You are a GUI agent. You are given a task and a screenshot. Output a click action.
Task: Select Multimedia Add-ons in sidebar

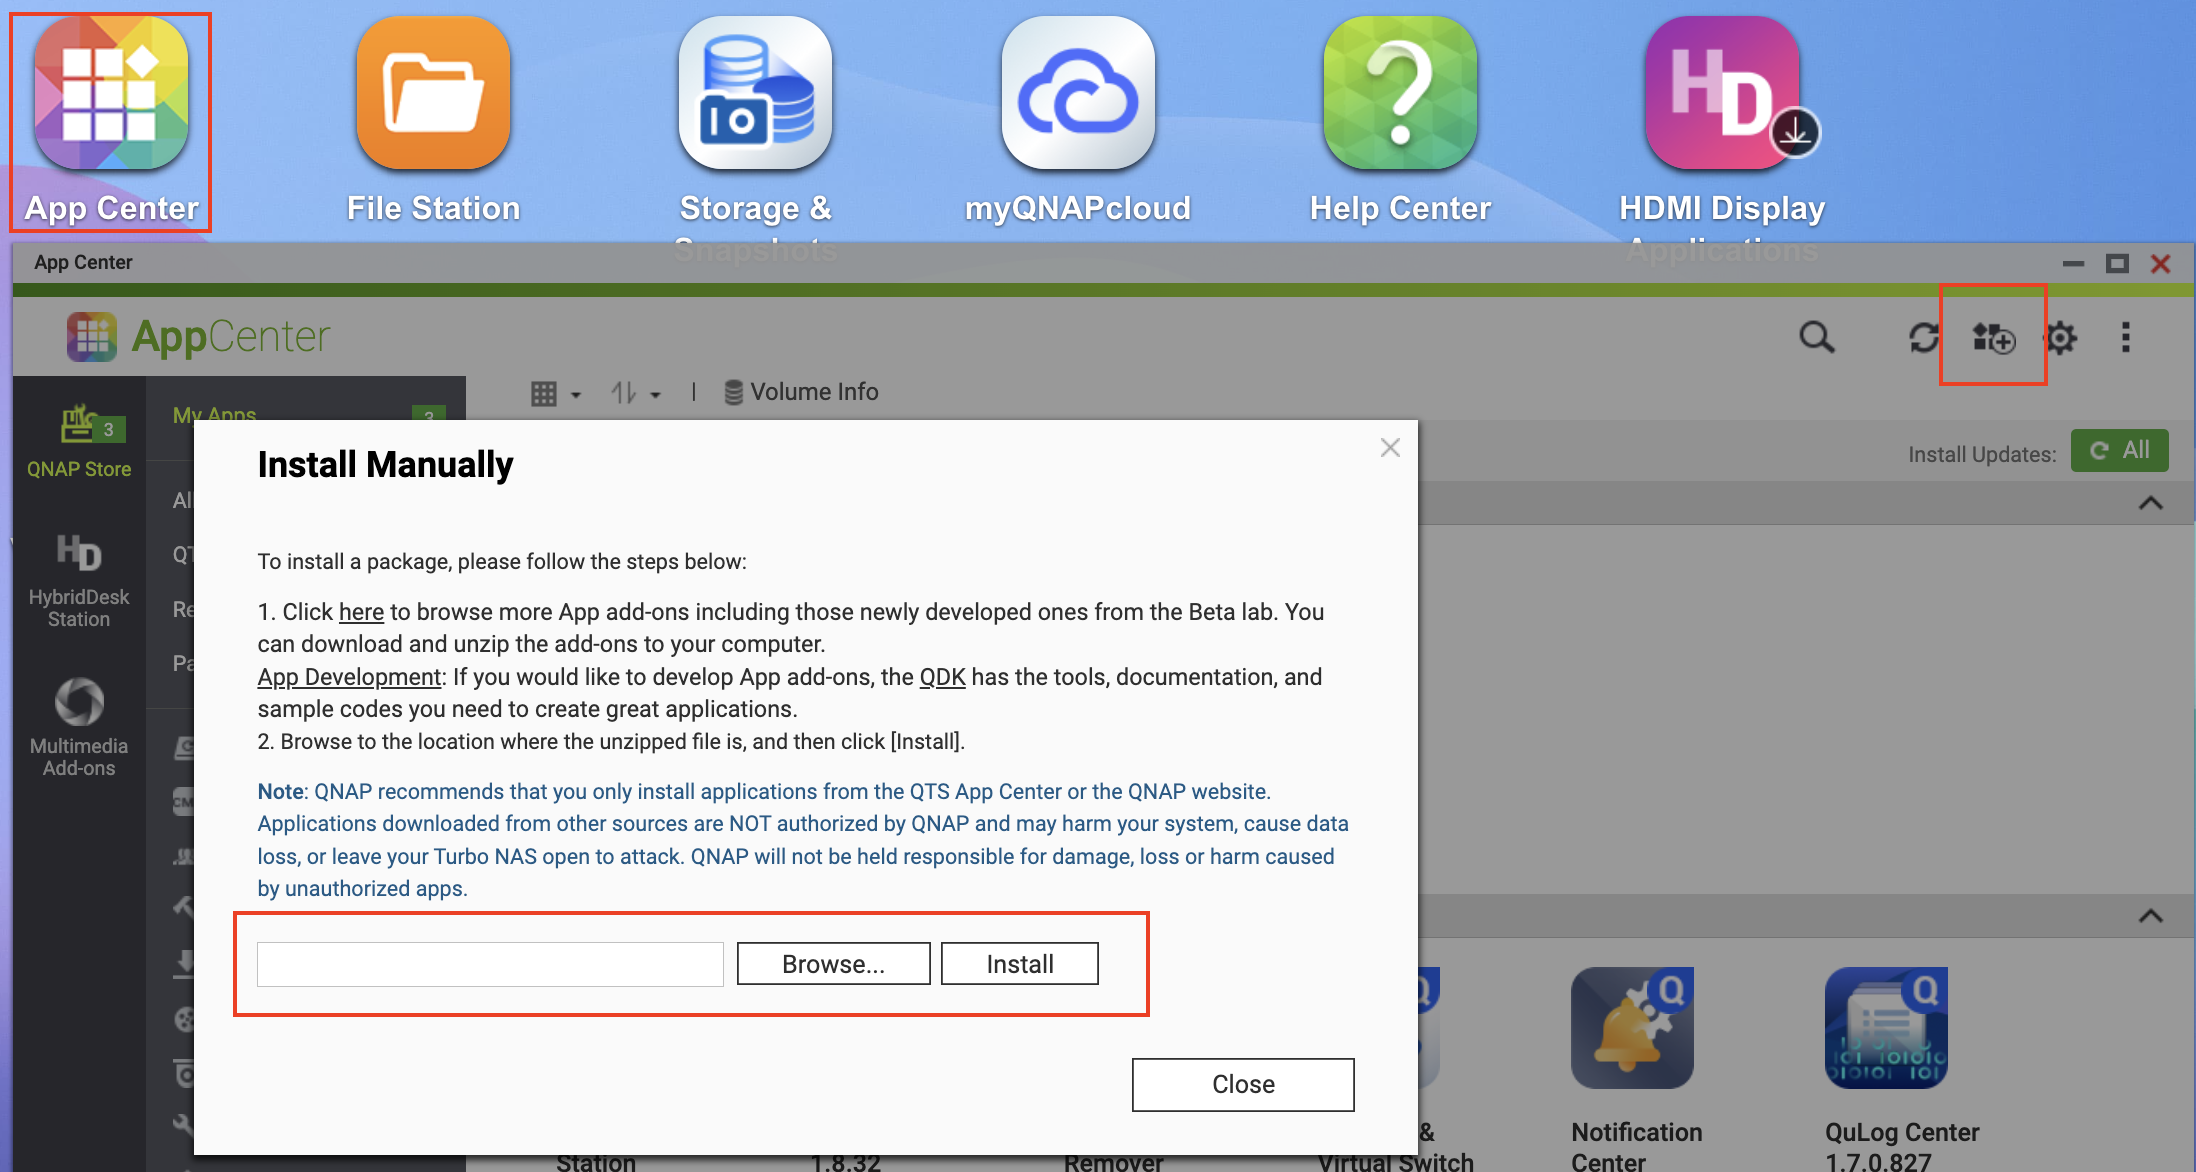[79, 727]
